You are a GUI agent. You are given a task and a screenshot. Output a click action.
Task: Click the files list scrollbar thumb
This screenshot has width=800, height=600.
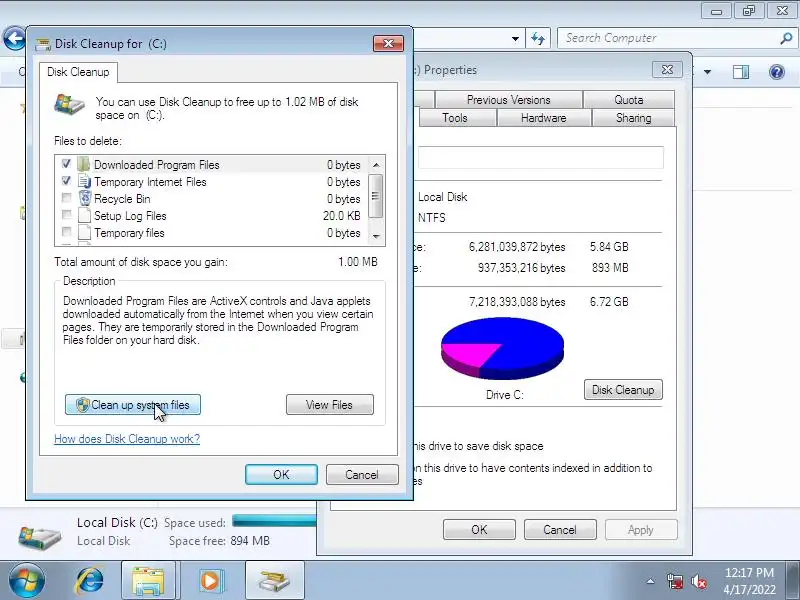(376, 196)
